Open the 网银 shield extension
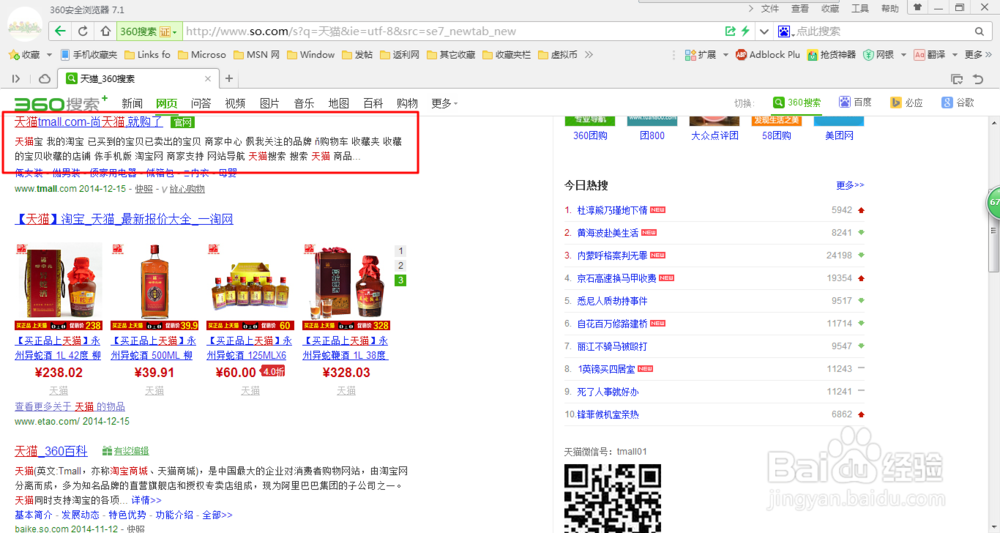 pyautogui.click(x=878, y=55)
